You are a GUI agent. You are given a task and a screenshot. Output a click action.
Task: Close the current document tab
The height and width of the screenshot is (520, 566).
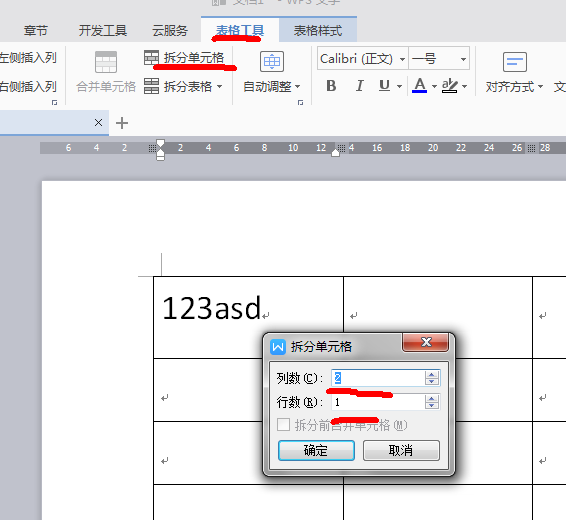click(98, 123)
